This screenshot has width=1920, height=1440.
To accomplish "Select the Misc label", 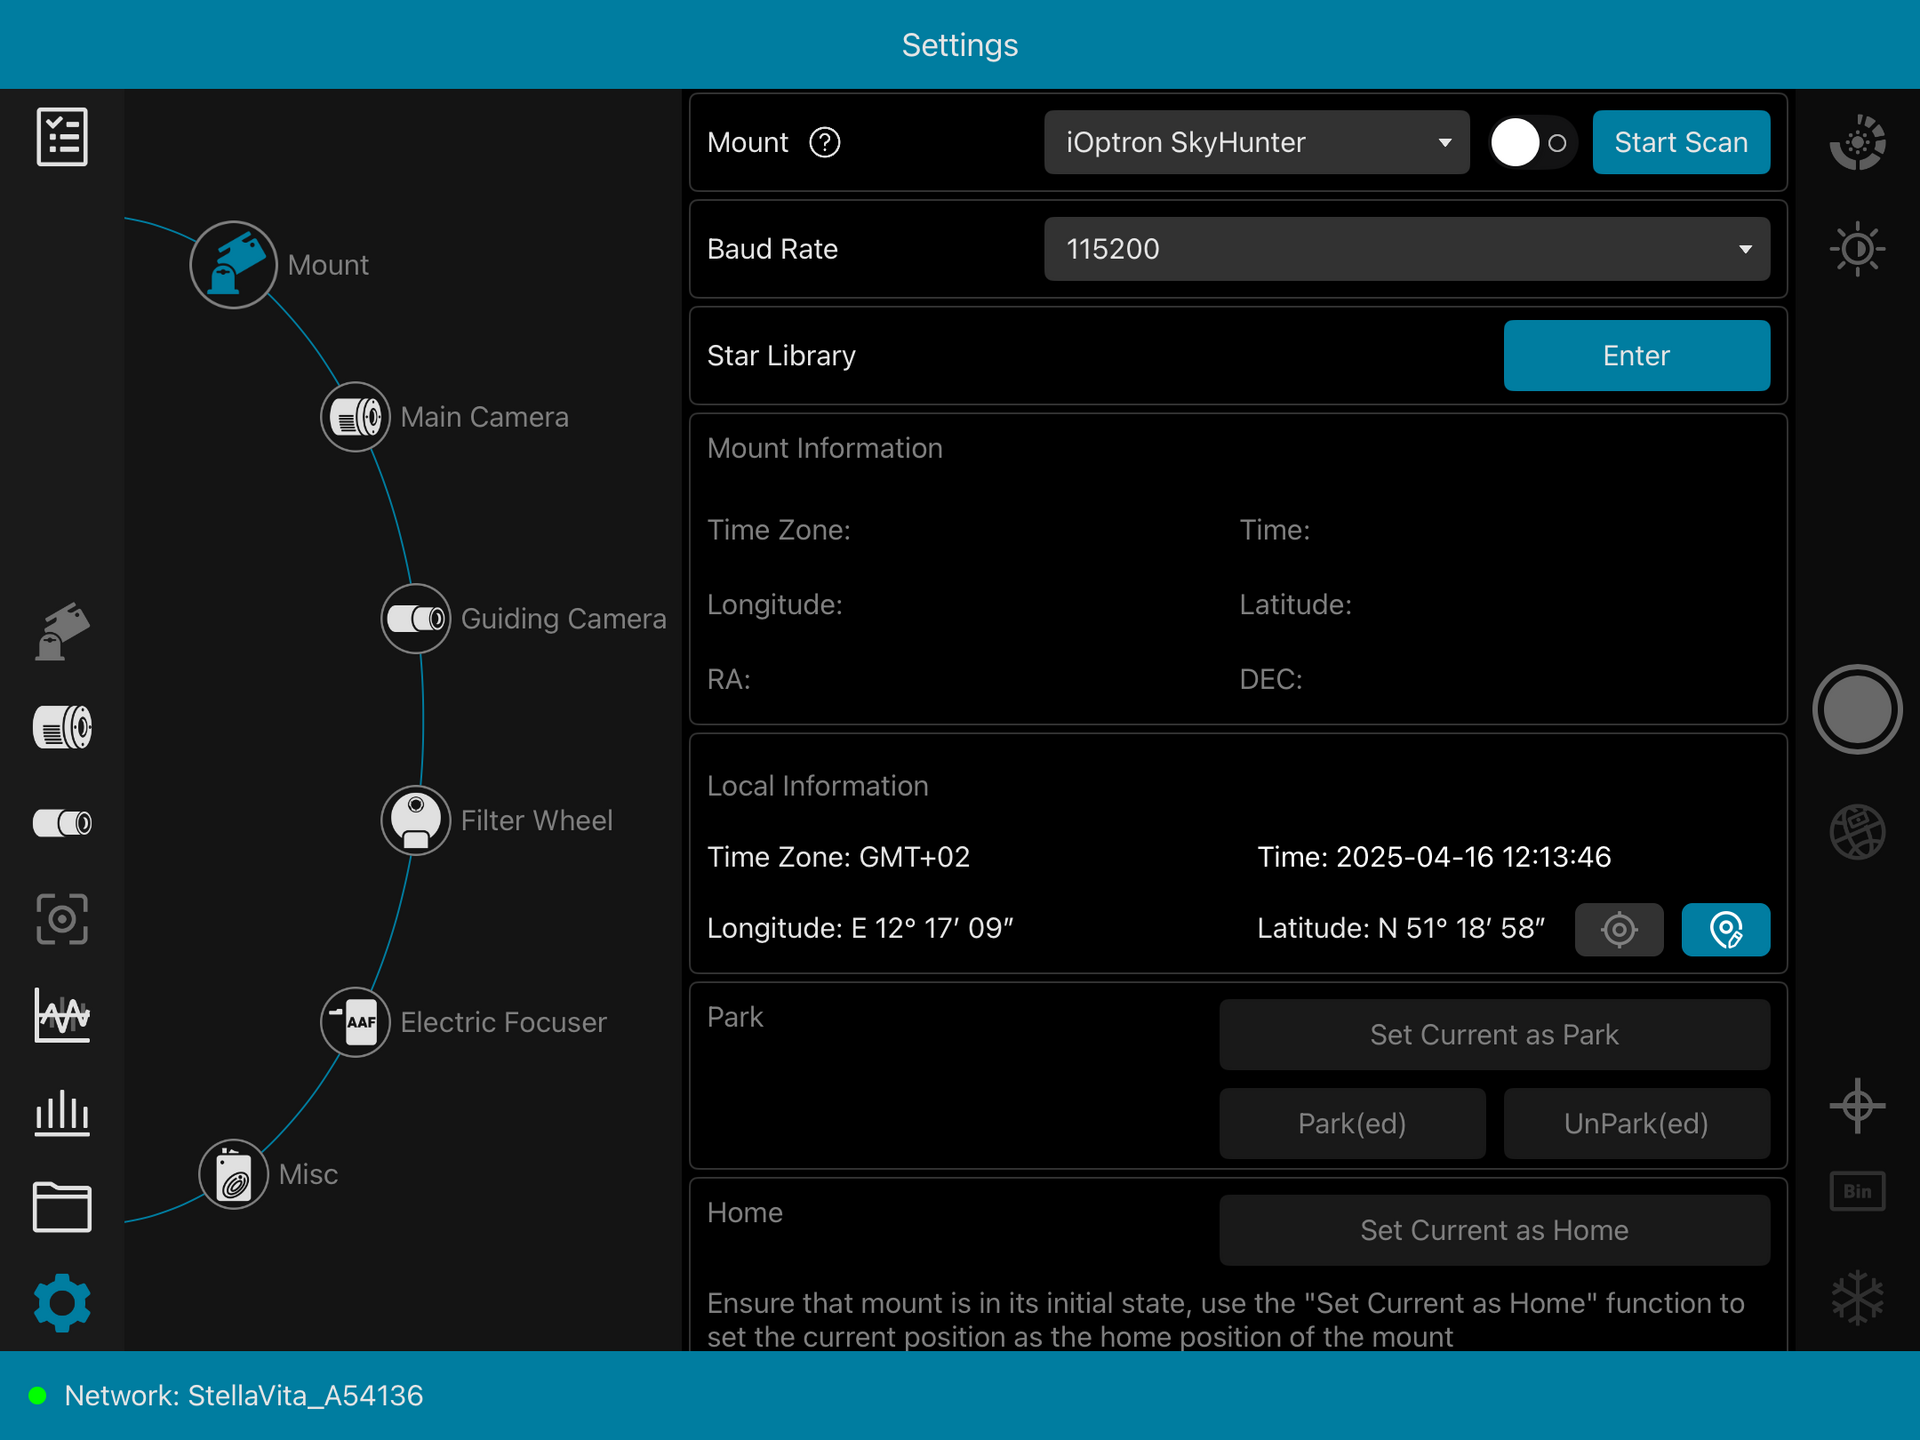I will (308, 1174).
